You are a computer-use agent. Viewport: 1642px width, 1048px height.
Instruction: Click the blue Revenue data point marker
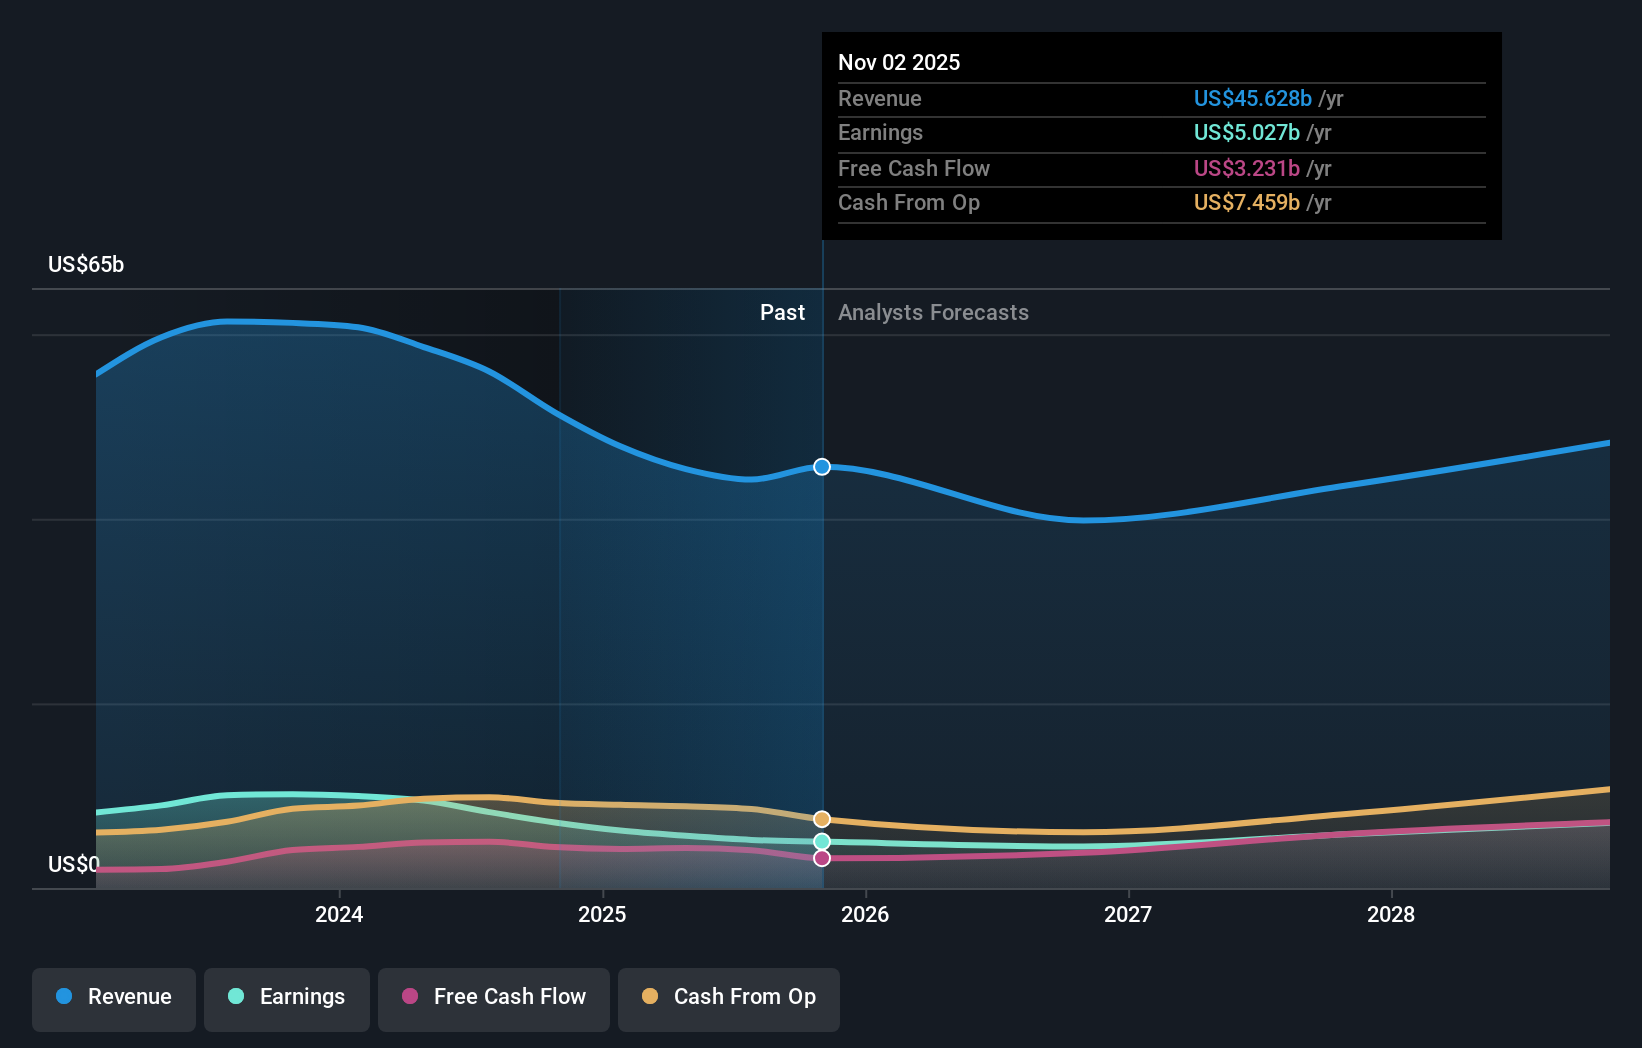(x=822, y=467)
